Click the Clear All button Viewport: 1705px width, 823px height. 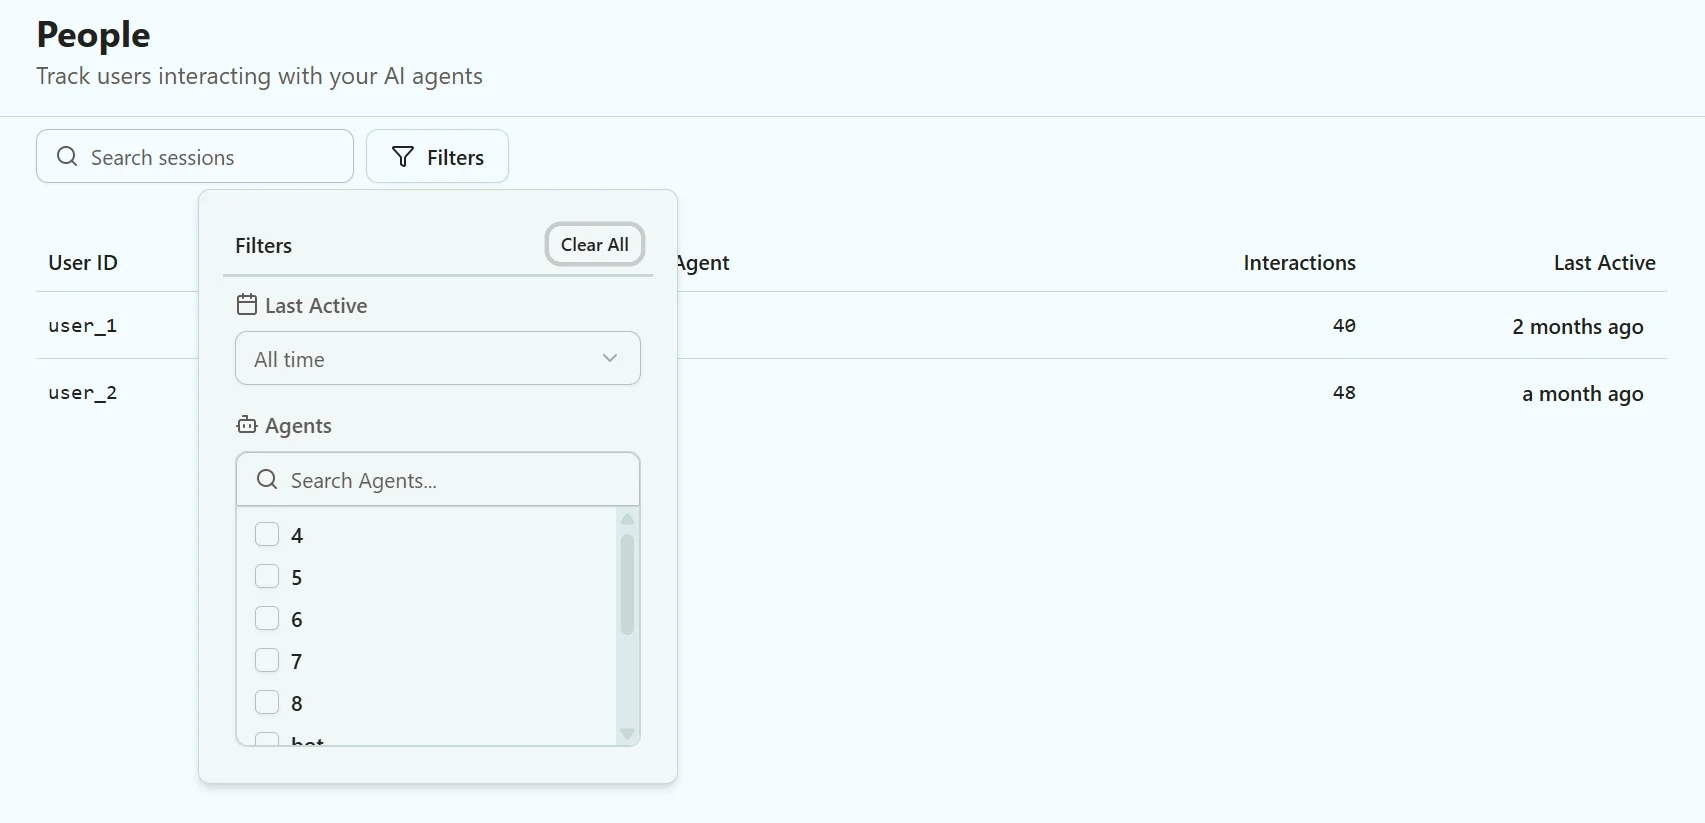click(595, 244)
